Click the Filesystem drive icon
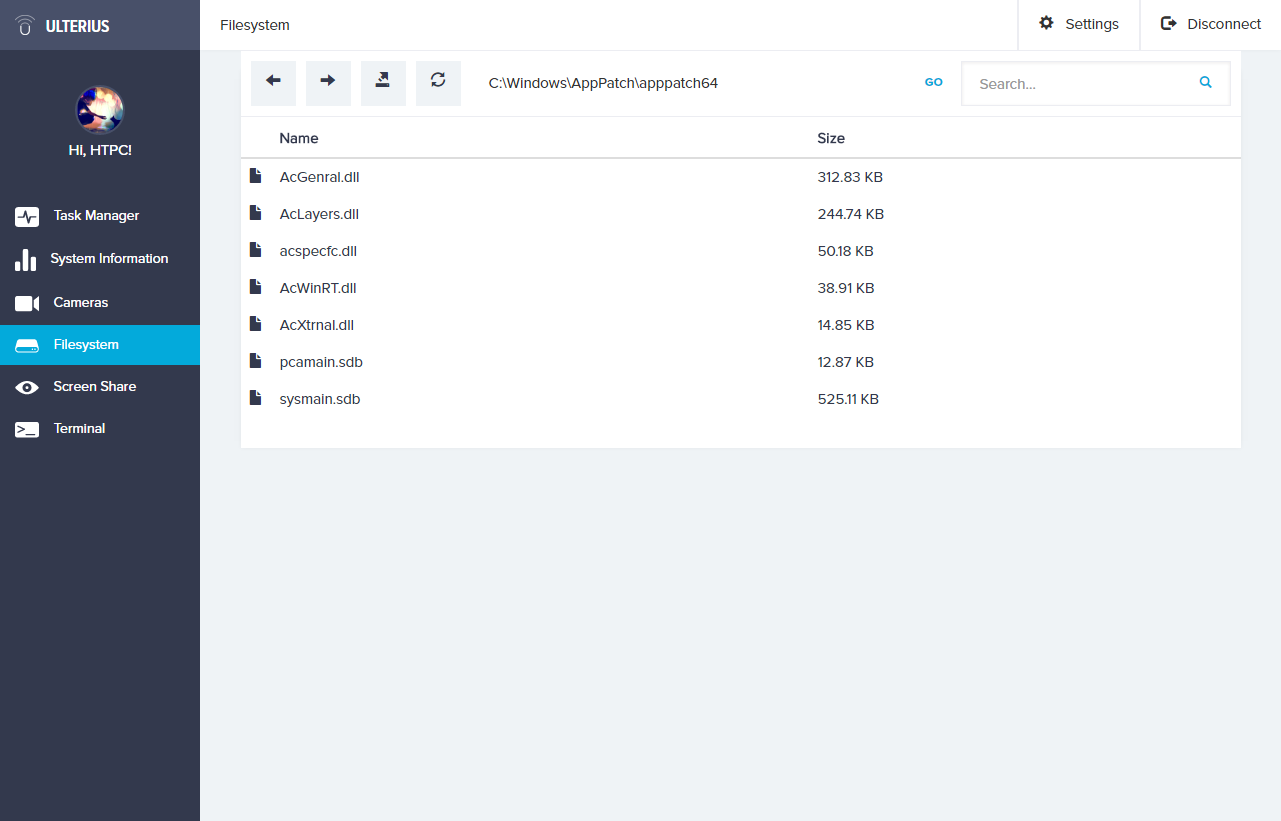The width and height of the screenshot is (1281, 821). click(27, 345)
